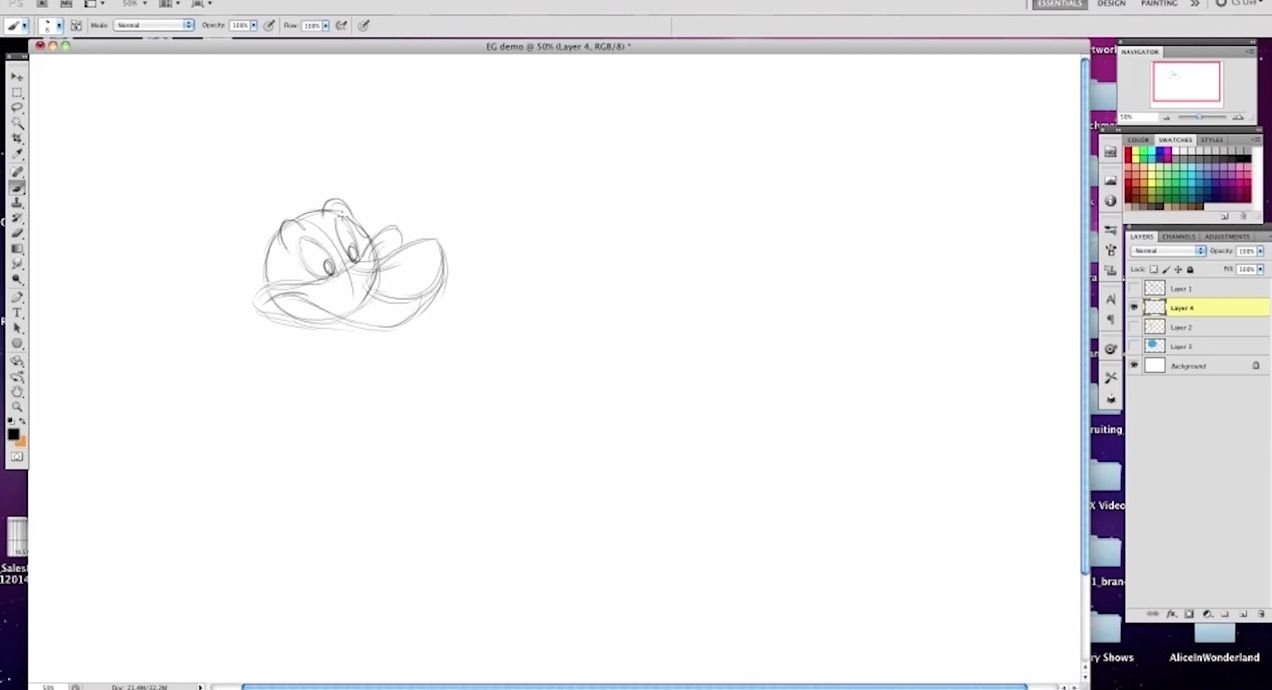Select the Blur tool
The image size is (1272, 690).
click(17, 264)
